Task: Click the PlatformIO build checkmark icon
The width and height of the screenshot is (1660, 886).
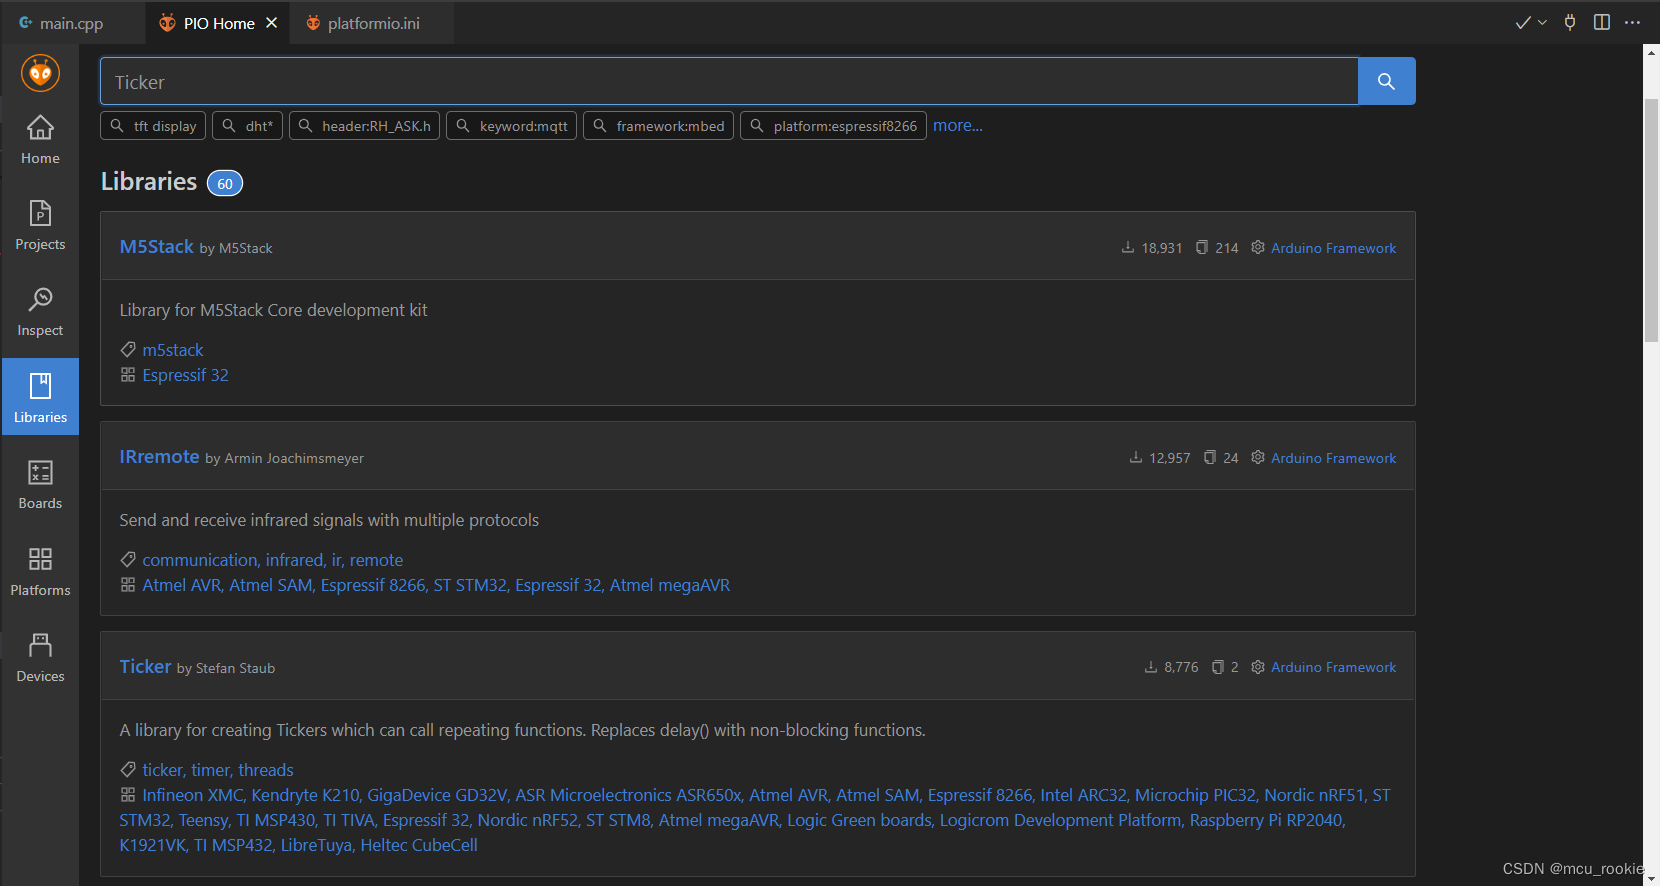Action: pos(1522,22)
